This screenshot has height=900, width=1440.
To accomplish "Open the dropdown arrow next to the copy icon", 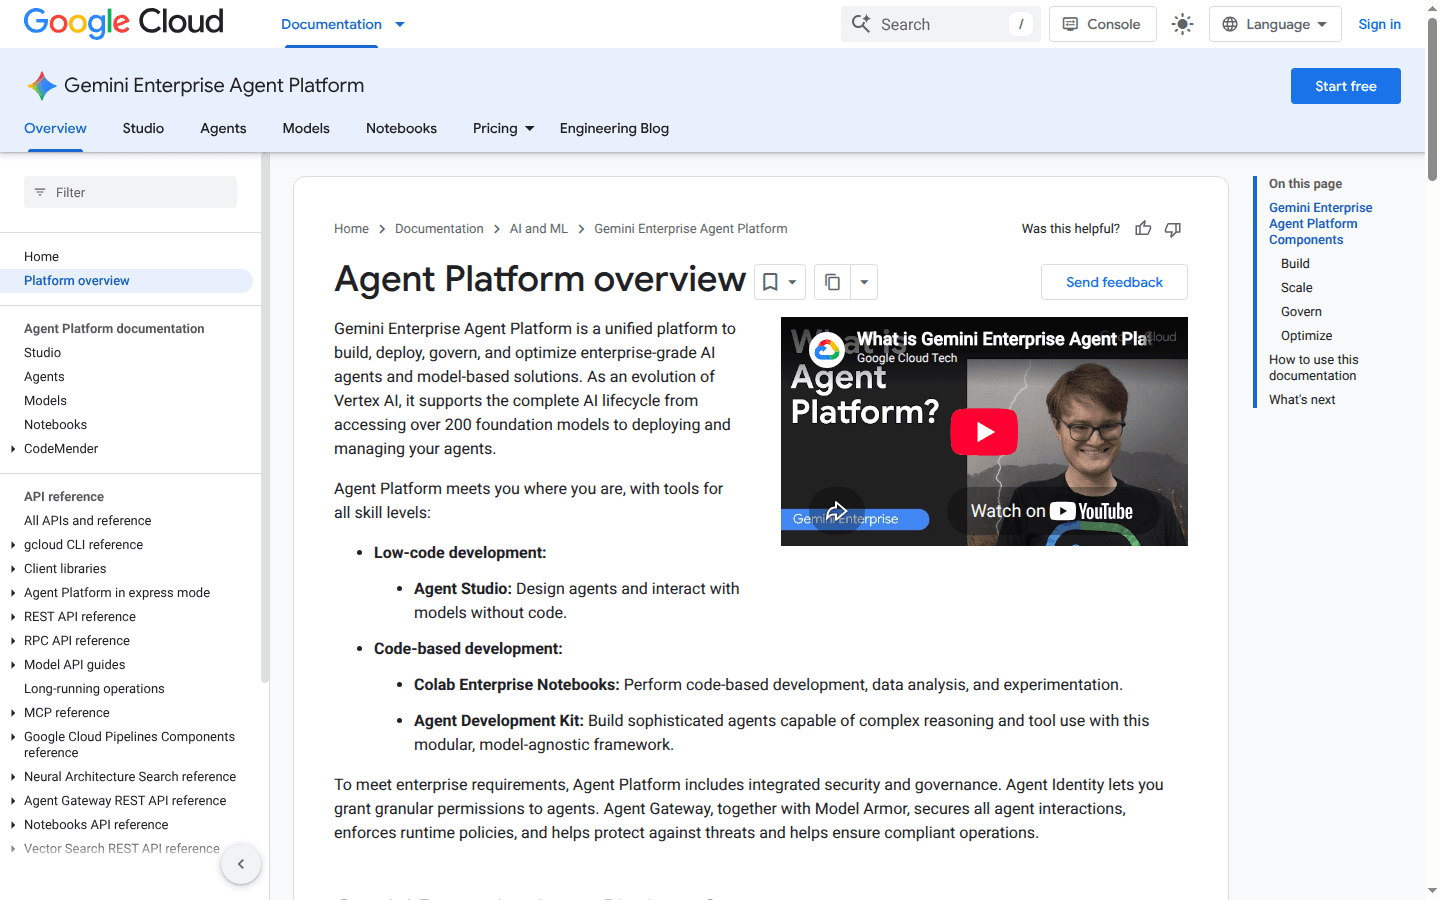I will [864, 282].
